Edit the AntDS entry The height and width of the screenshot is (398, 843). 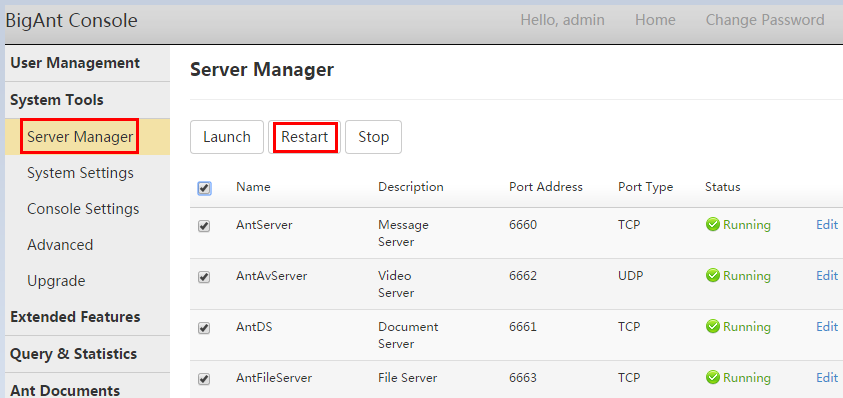[x=827, y=327]
